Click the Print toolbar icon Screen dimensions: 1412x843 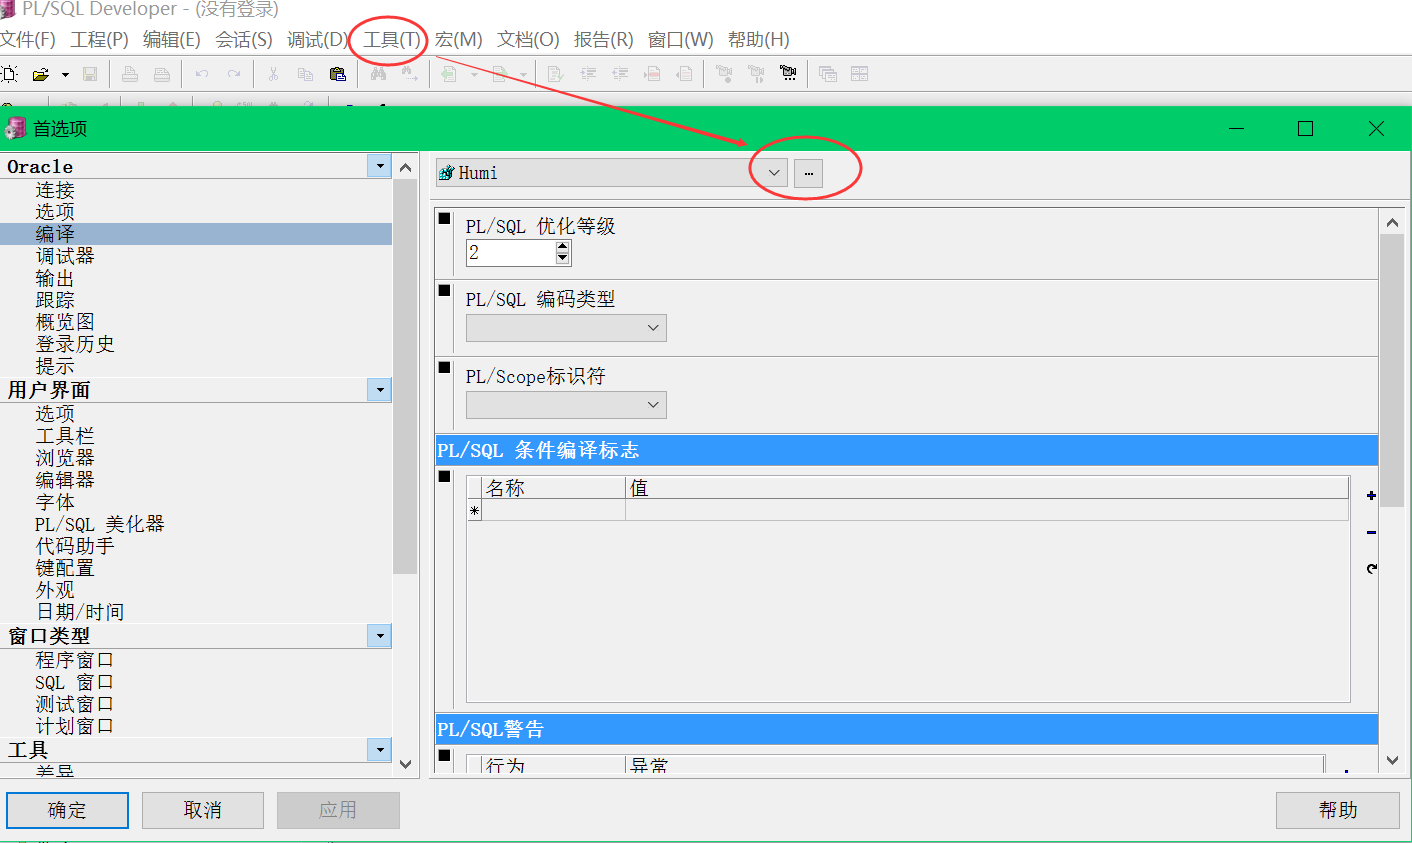pyautogui.click(x=130, y=74)
